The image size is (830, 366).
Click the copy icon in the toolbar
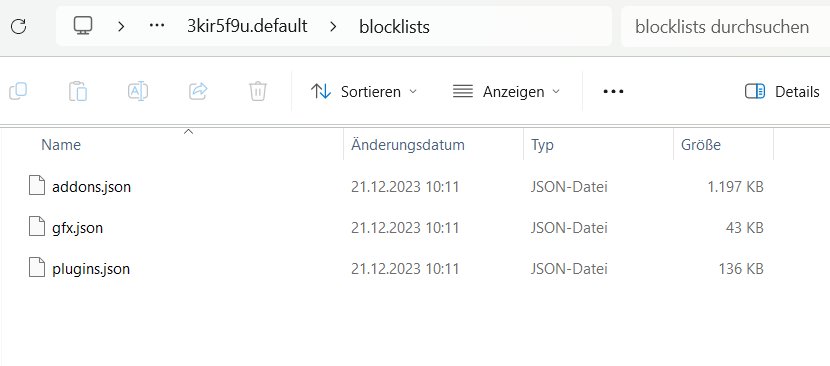18,92
